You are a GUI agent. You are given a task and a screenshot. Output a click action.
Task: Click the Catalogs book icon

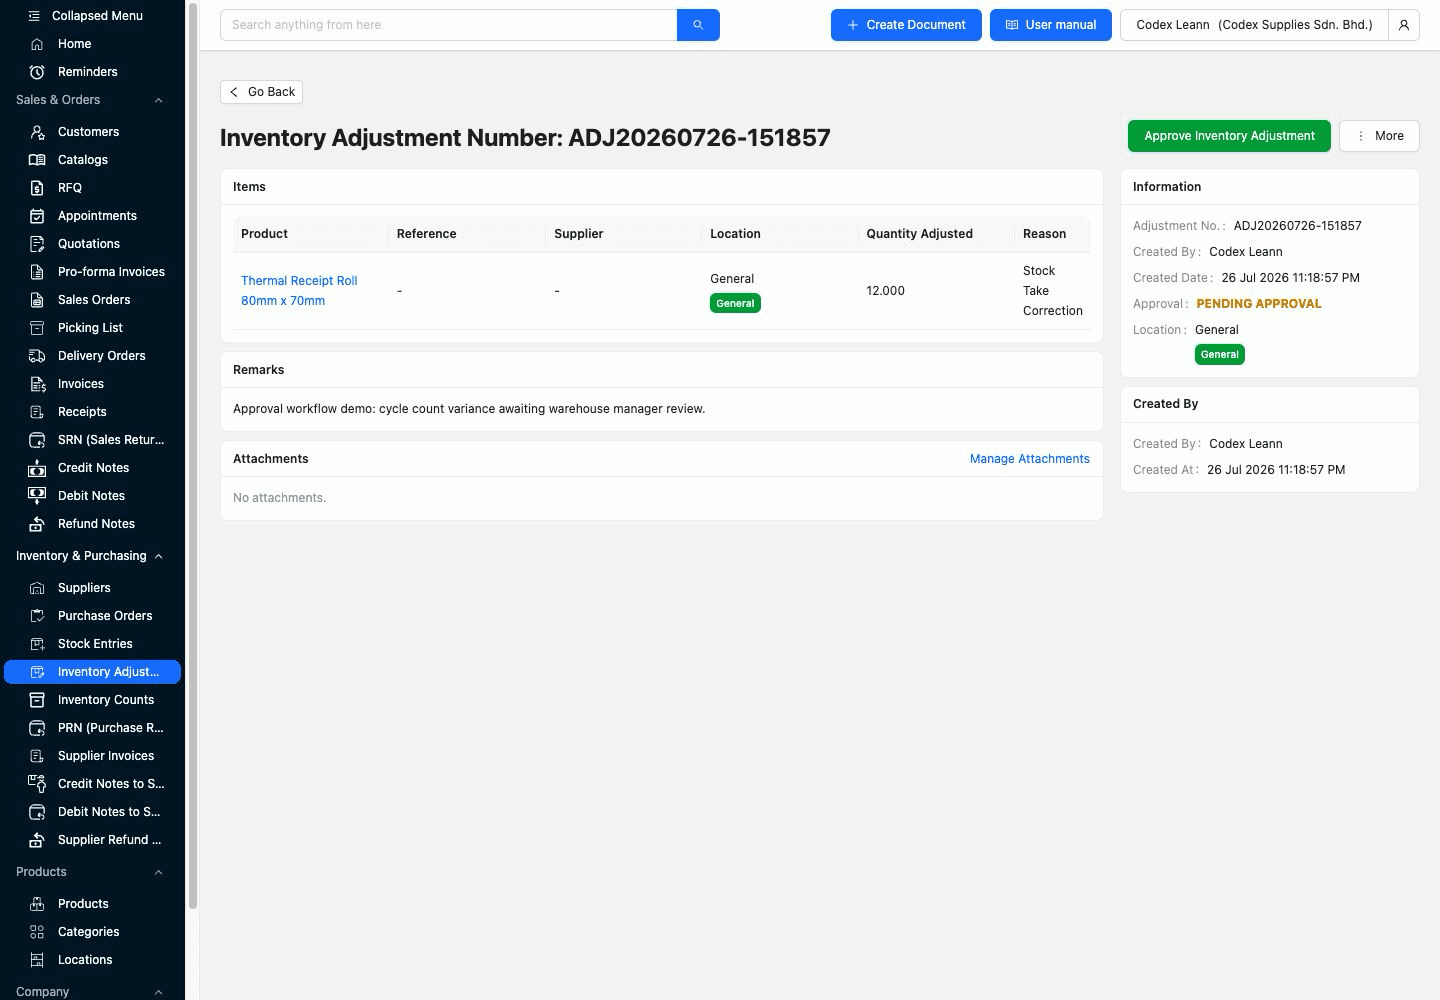37,160
